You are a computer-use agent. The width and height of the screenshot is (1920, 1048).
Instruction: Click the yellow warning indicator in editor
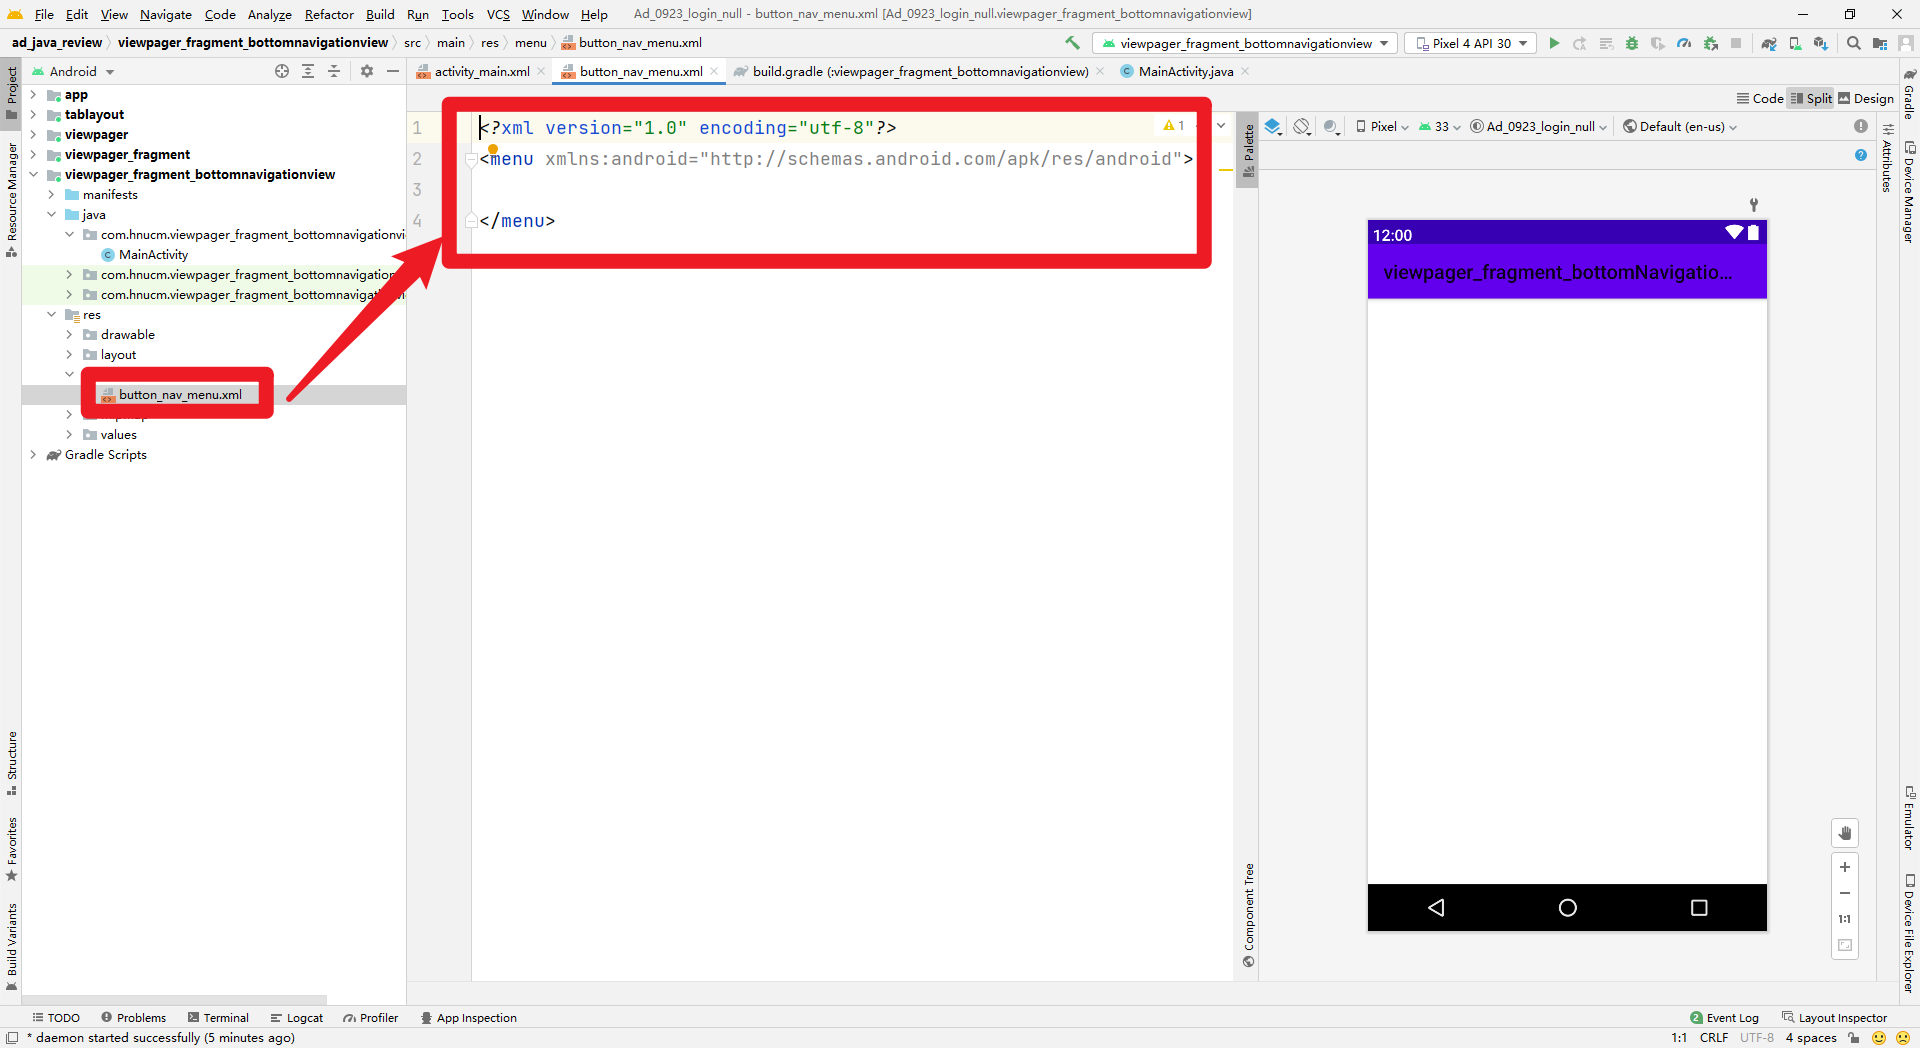click(x=1174, y=126)
